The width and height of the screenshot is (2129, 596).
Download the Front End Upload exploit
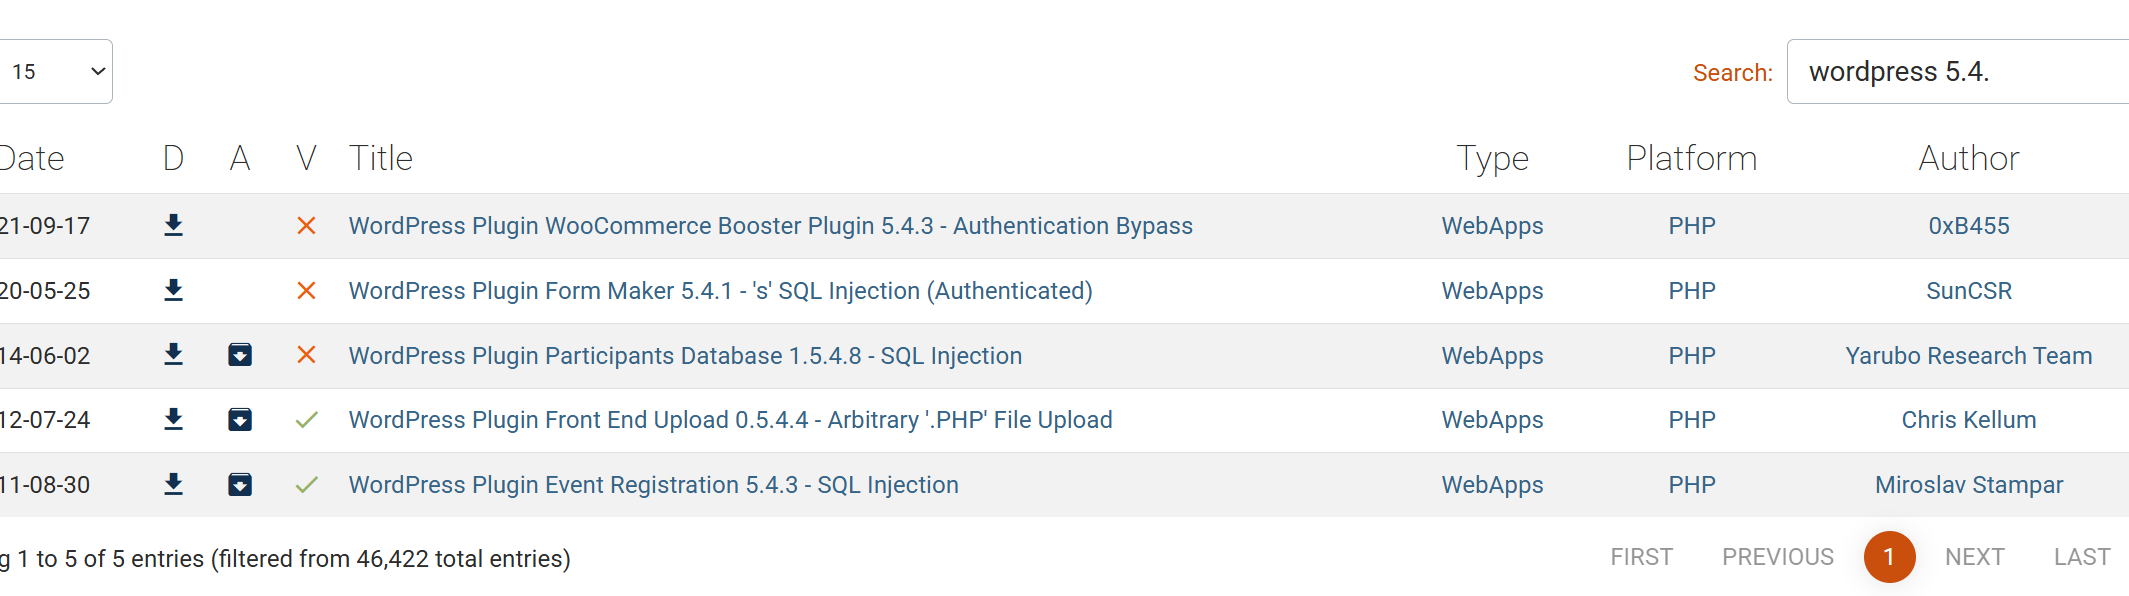pyautogui.click(x=173, y=419)
